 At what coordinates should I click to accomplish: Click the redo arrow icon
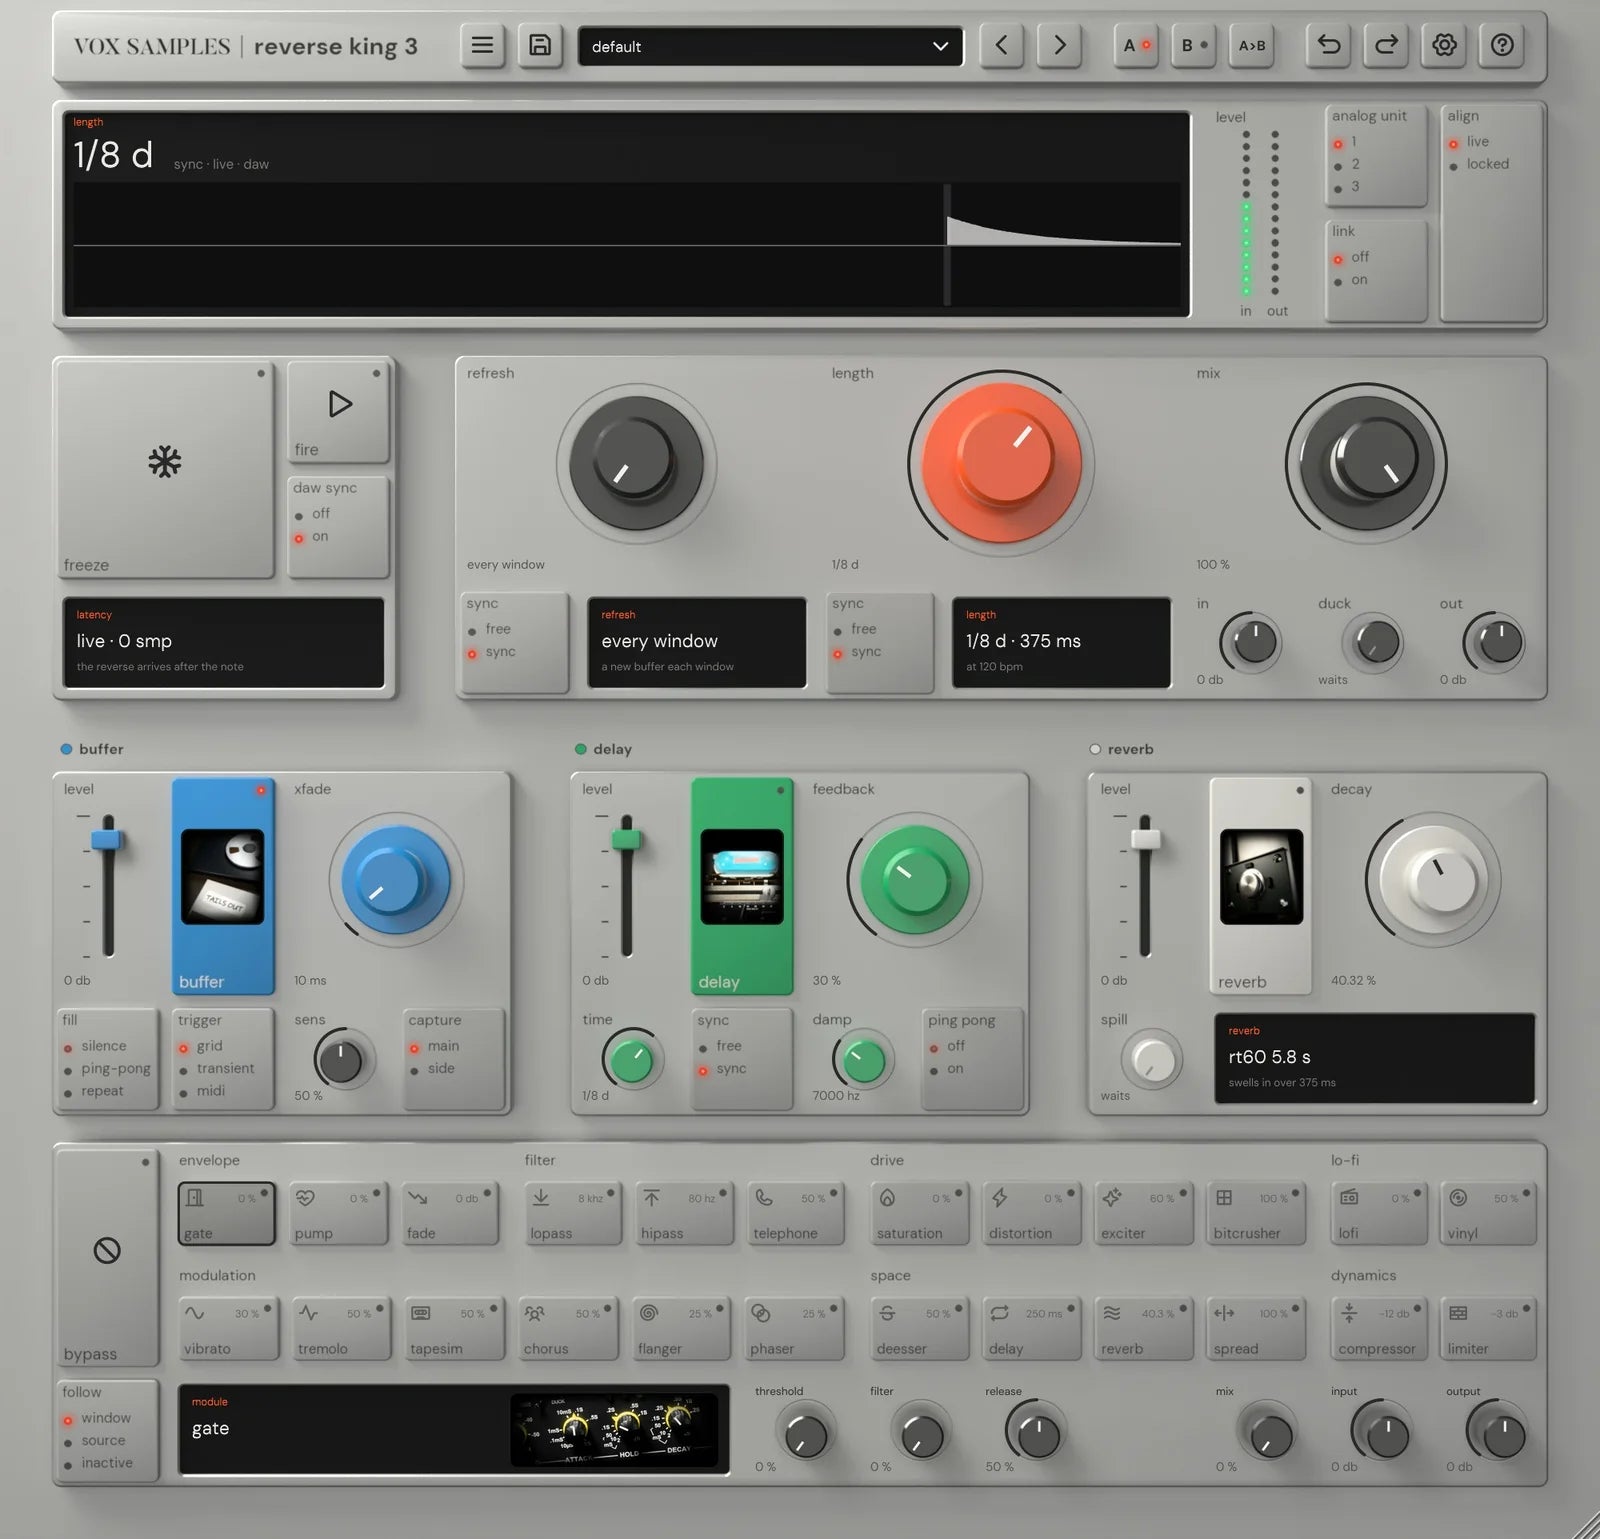[x=1386, y=46]
